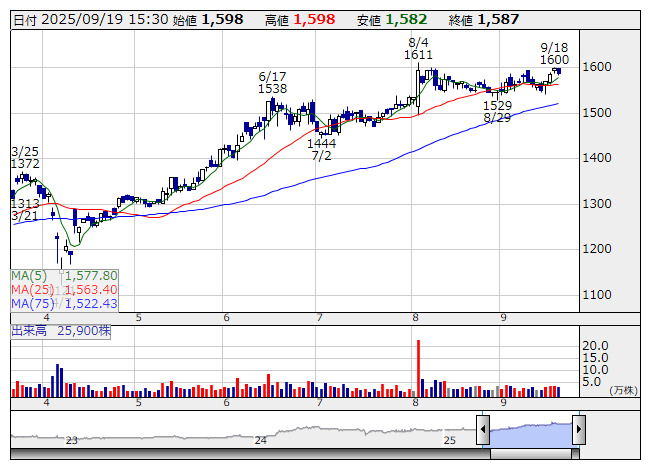653x470 pixels.
Task: Click the 3/25 1372 peak annotation
Action: [25, 157]
